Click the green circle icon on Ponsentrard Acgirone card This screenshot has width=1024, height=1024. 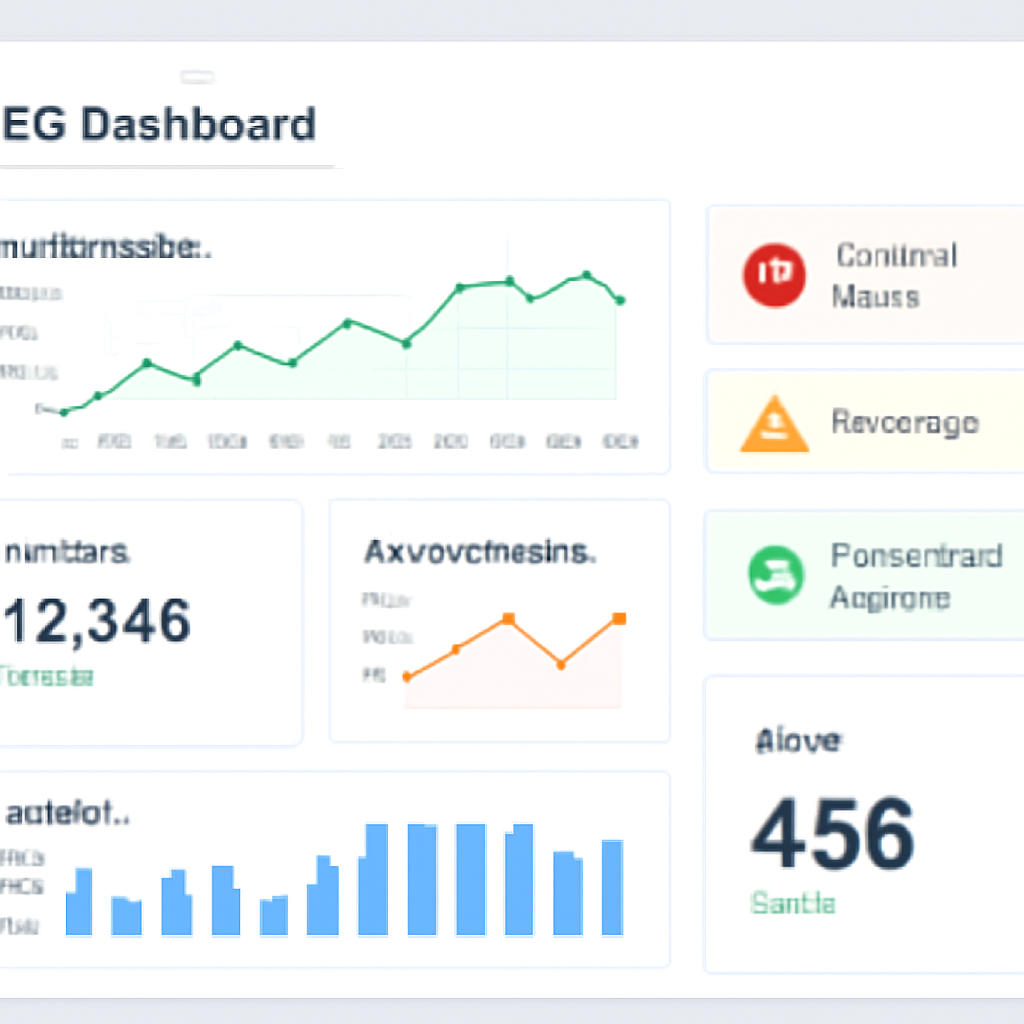[x=773, y=575]
